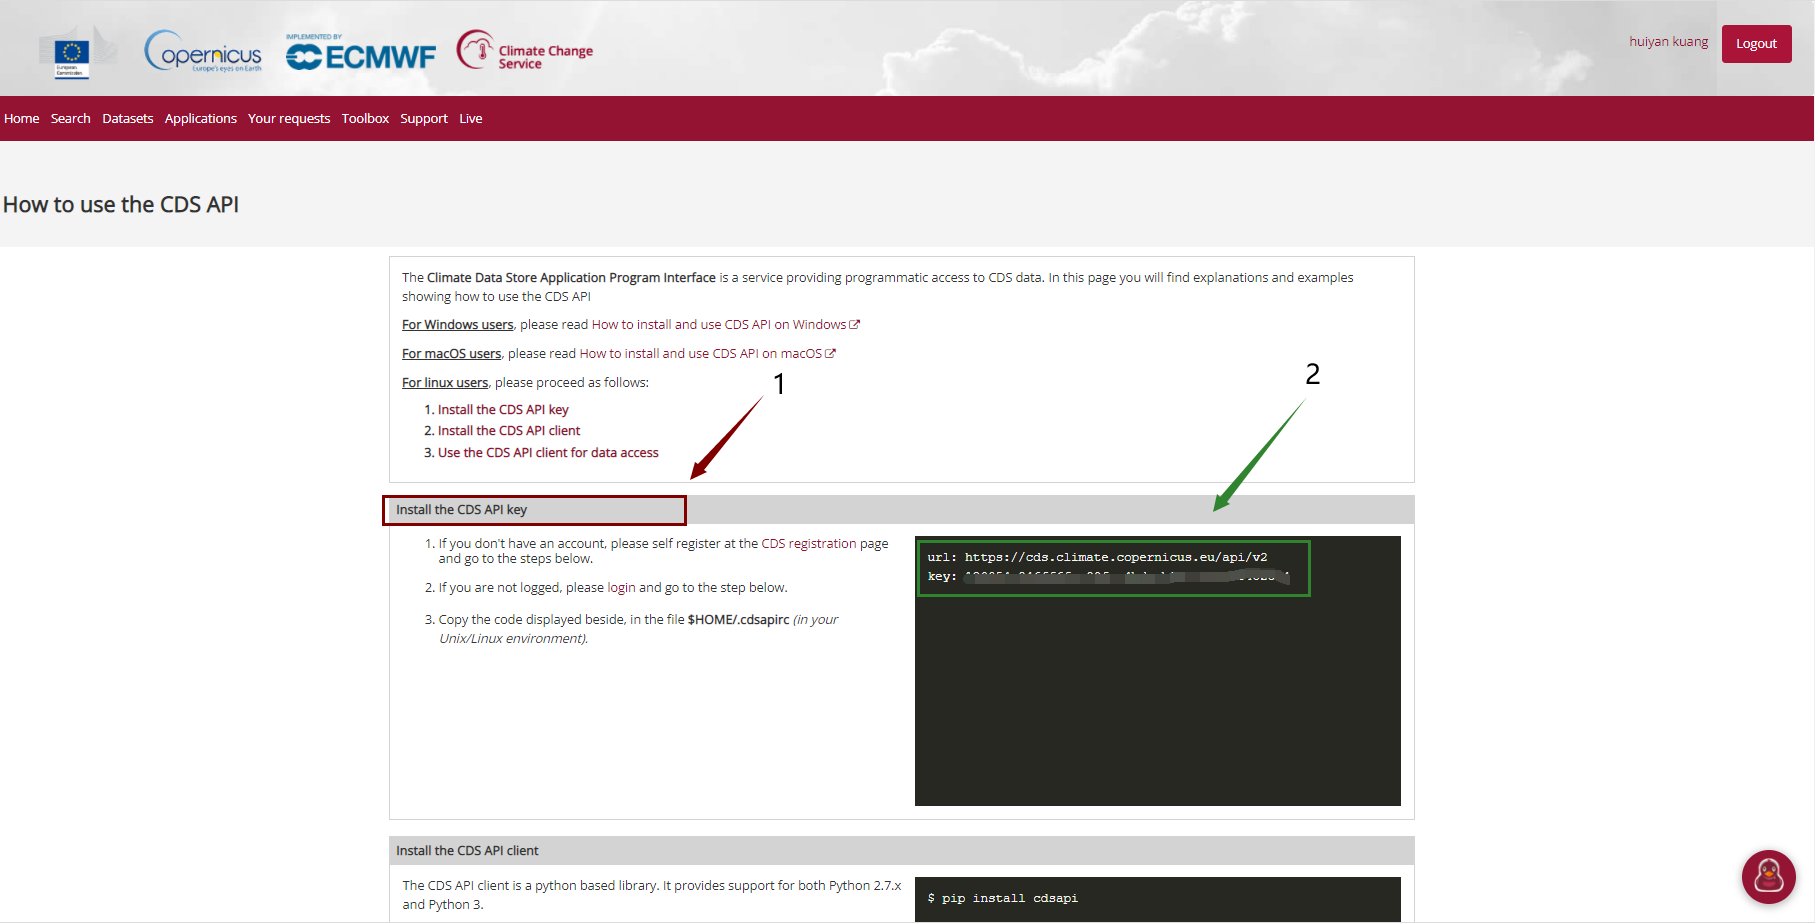The width and height of the screenshot is (1815, 924).
Task: Open the support chat bubble
Action: [1768, 877]
